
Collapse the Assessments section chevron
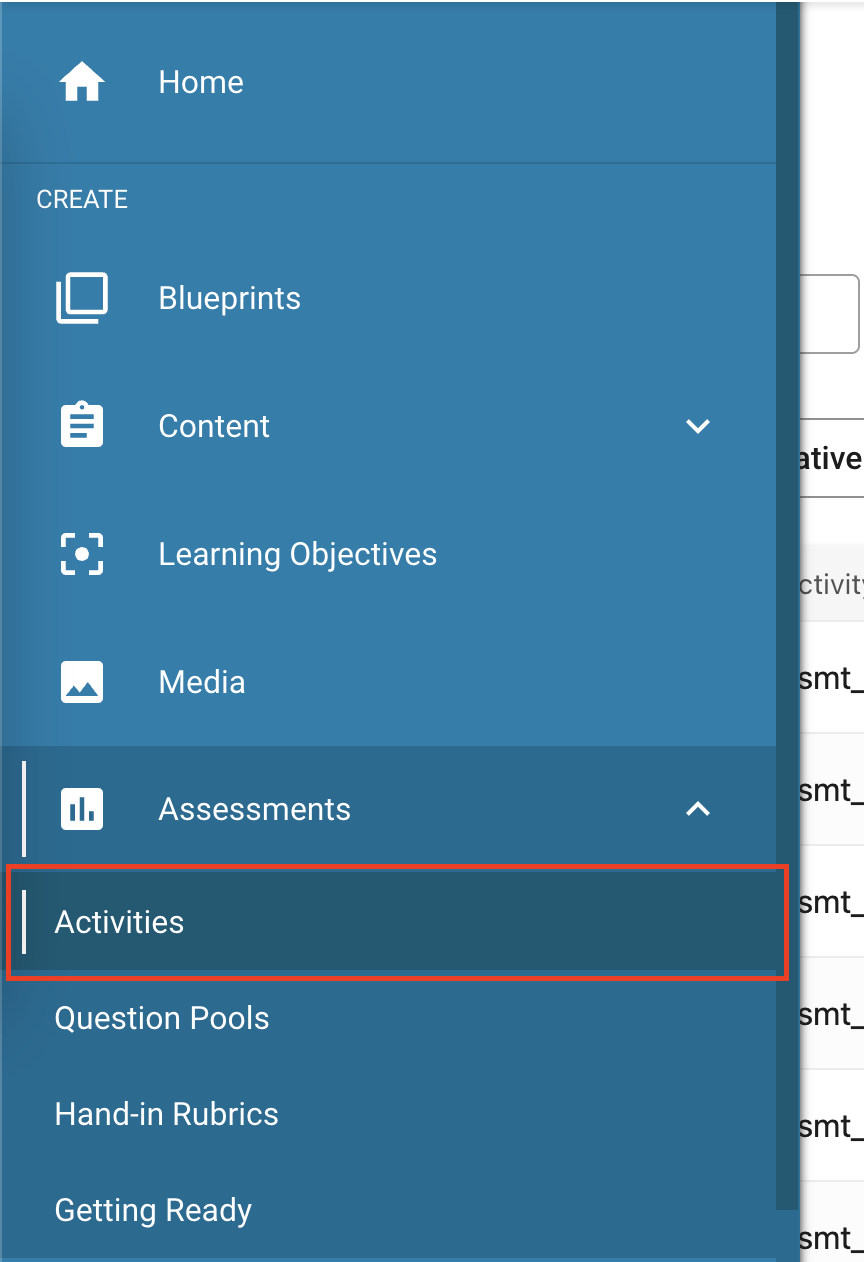[698, 809]
